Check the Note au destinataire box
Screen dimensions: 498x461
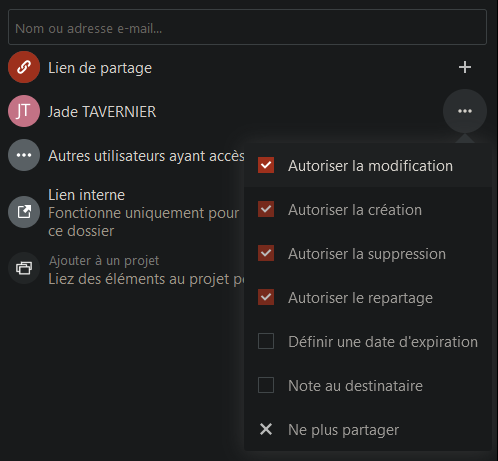click(266, 385)
